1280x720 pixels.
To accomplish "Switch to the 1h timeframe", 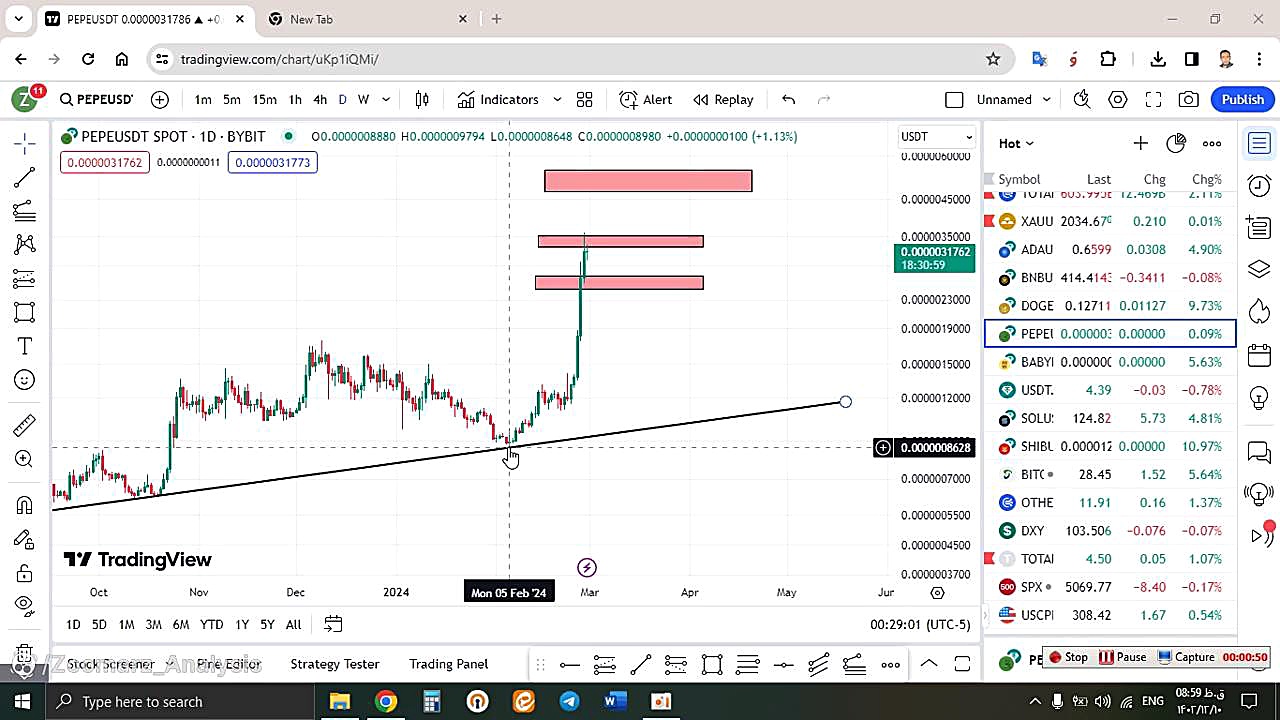I will 295,99.
